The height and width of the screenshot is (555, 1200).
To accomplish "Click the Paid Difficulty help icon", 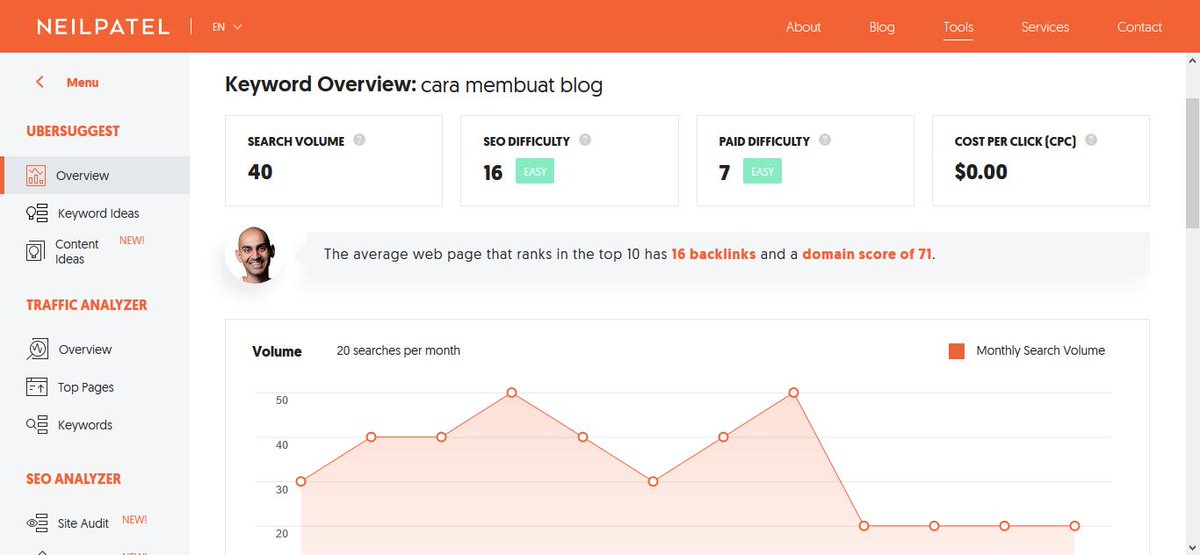I will (824, 140).
